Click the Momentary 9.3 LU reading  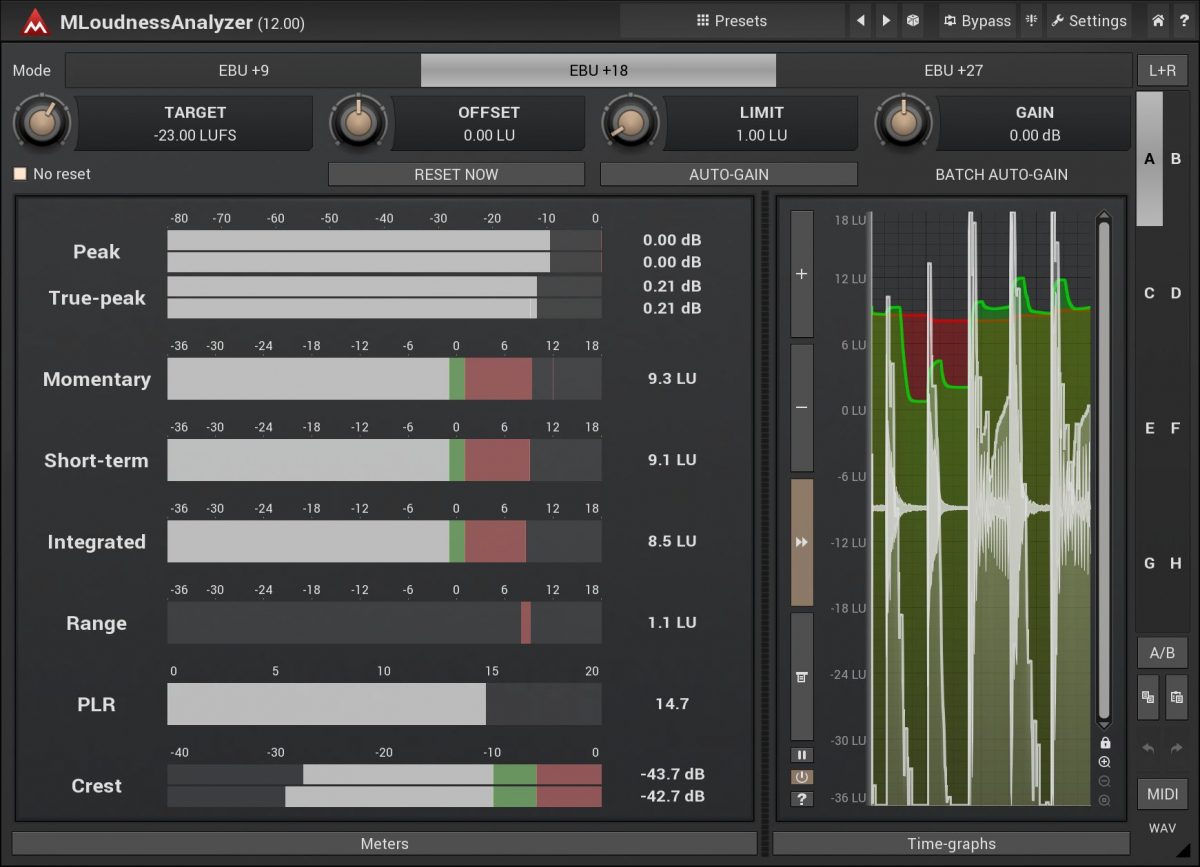672,379
